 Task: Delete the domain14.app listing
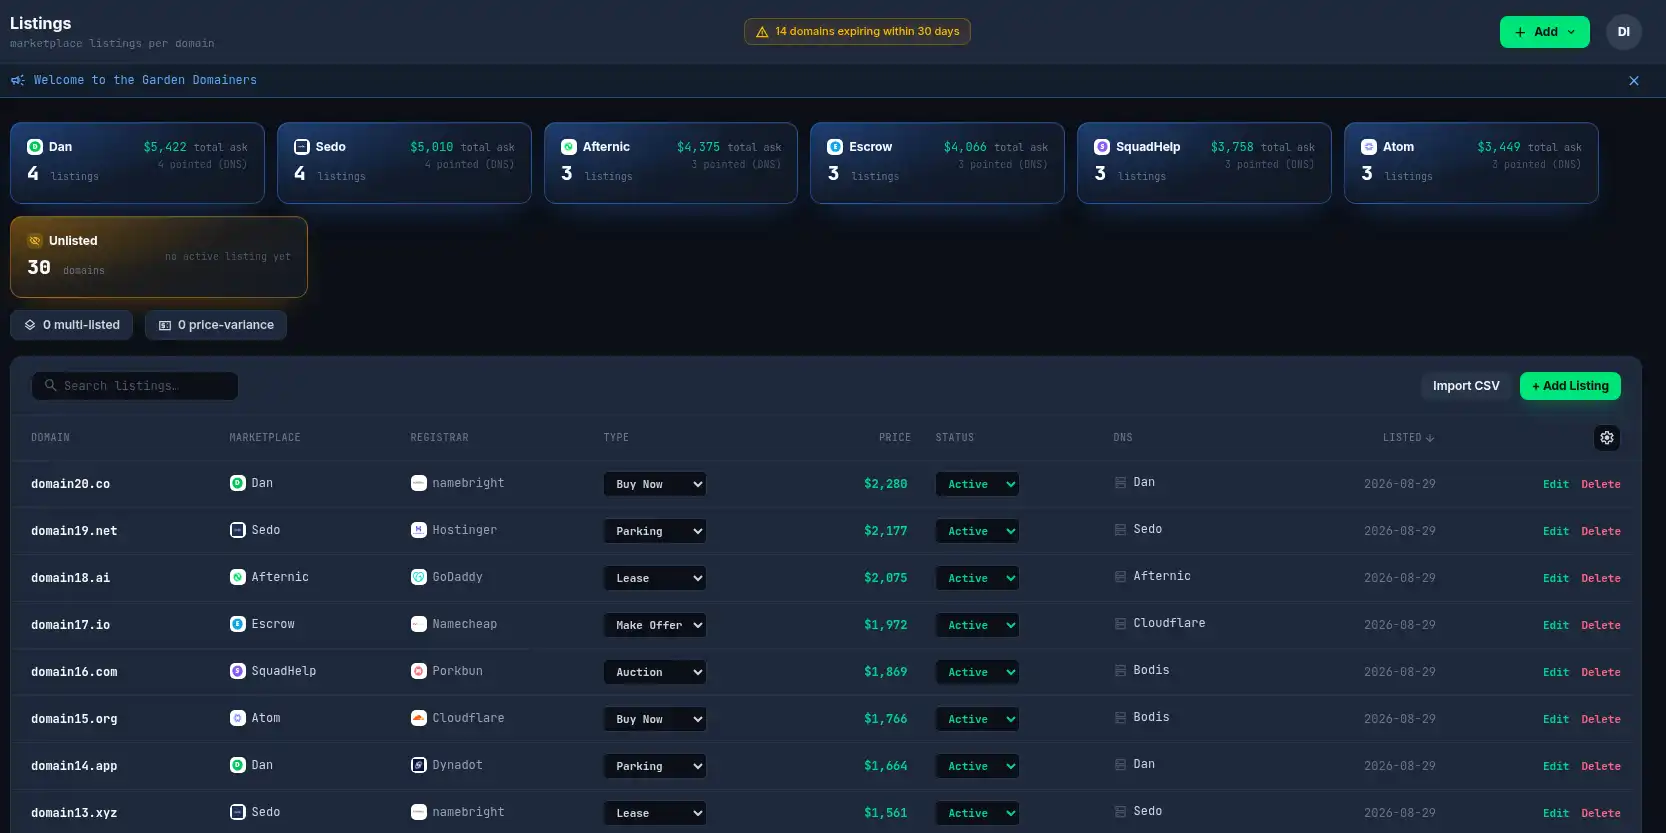[x=1601, y=766]
